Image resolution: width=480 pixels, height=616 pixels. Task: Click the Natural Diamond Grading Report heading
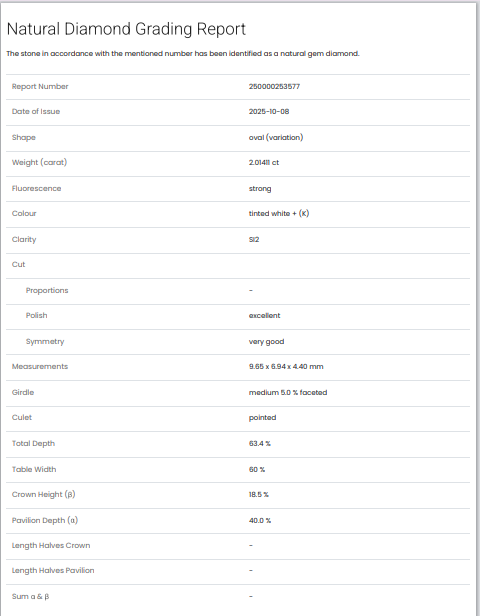point(126,29)
